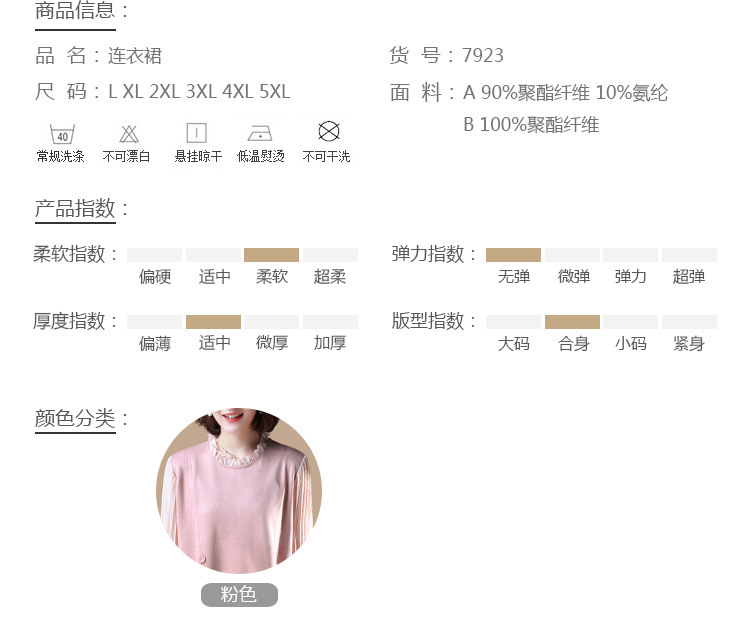Select the highlighted 合身 fit bar
Screen dimensions: 750x637
(572, 322)
